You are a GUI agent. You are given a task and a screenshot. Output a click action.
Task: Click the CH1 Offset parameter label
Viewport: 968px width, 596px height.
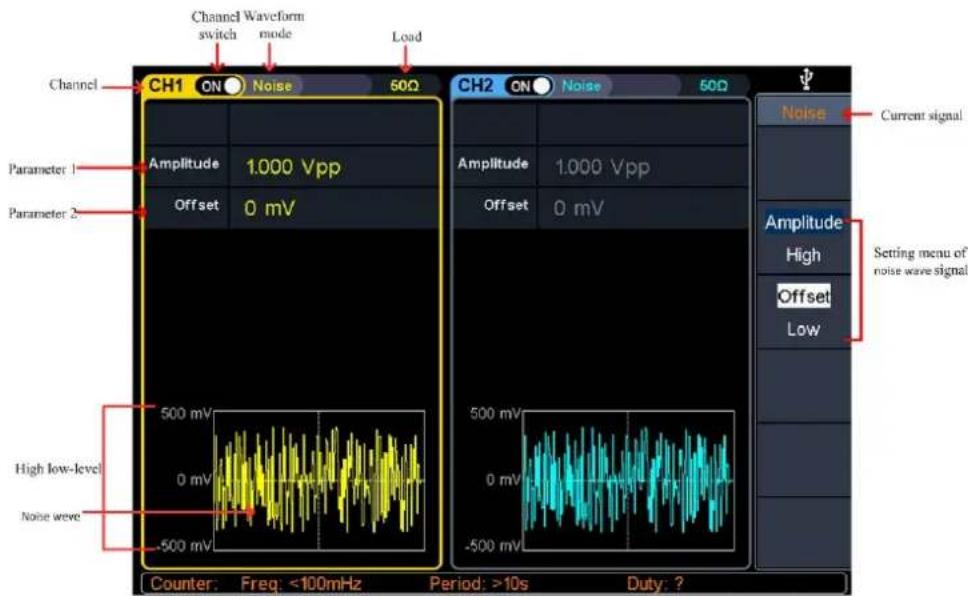tap(196, 205)
